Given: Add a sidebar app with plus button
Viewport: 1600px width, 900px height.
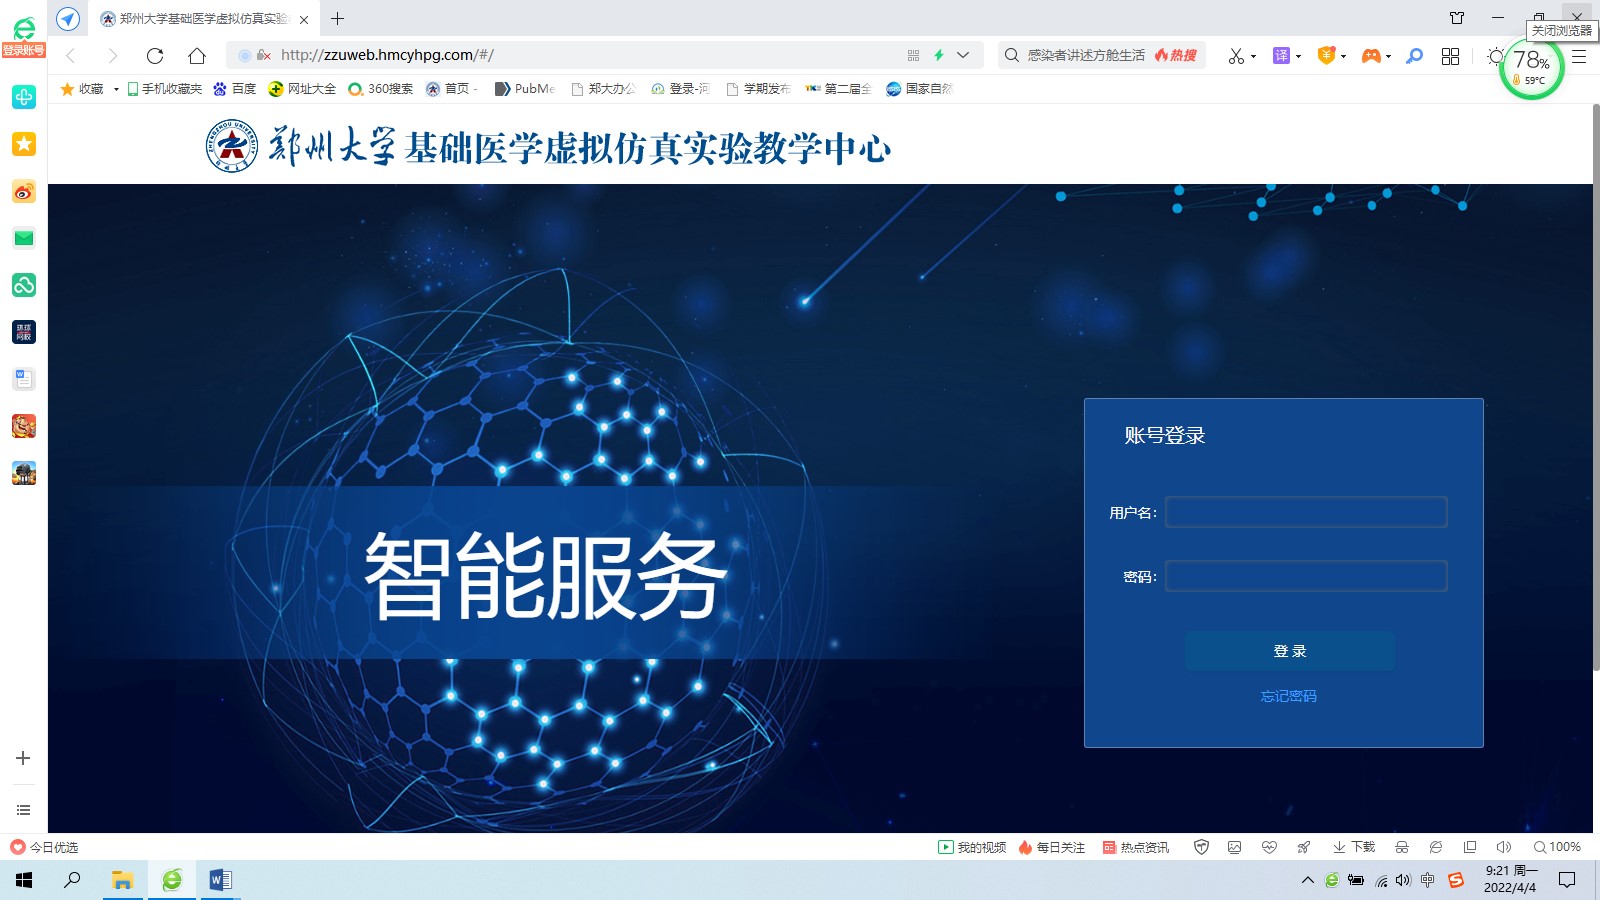Looking at the screenshot, I should [x=23, y=758].
